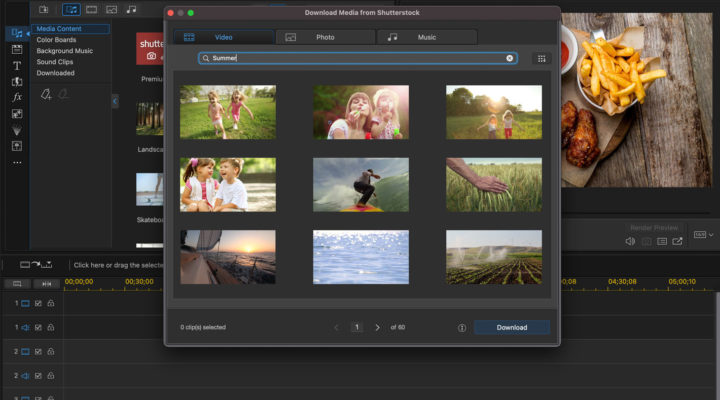
Task: Switch to the Video tab
Action: click(x=224, y=37)
